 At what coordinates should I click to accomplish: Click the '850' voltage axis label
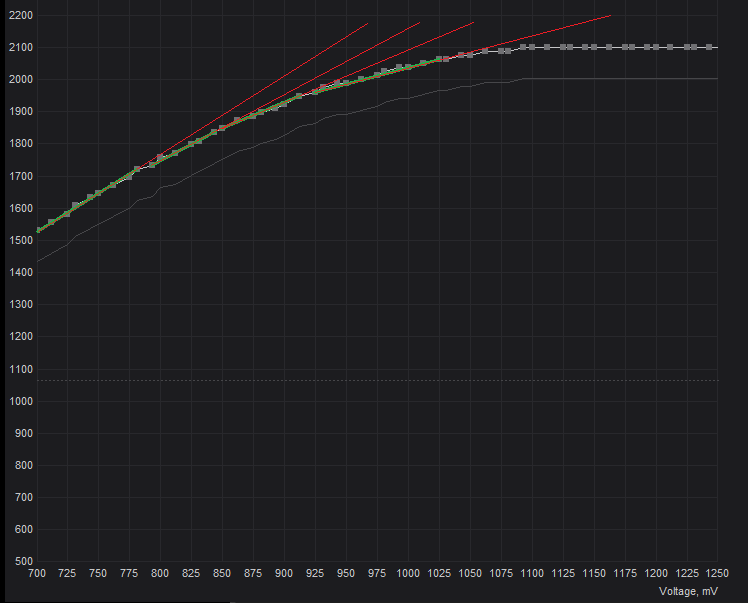[x=222, y=573]
